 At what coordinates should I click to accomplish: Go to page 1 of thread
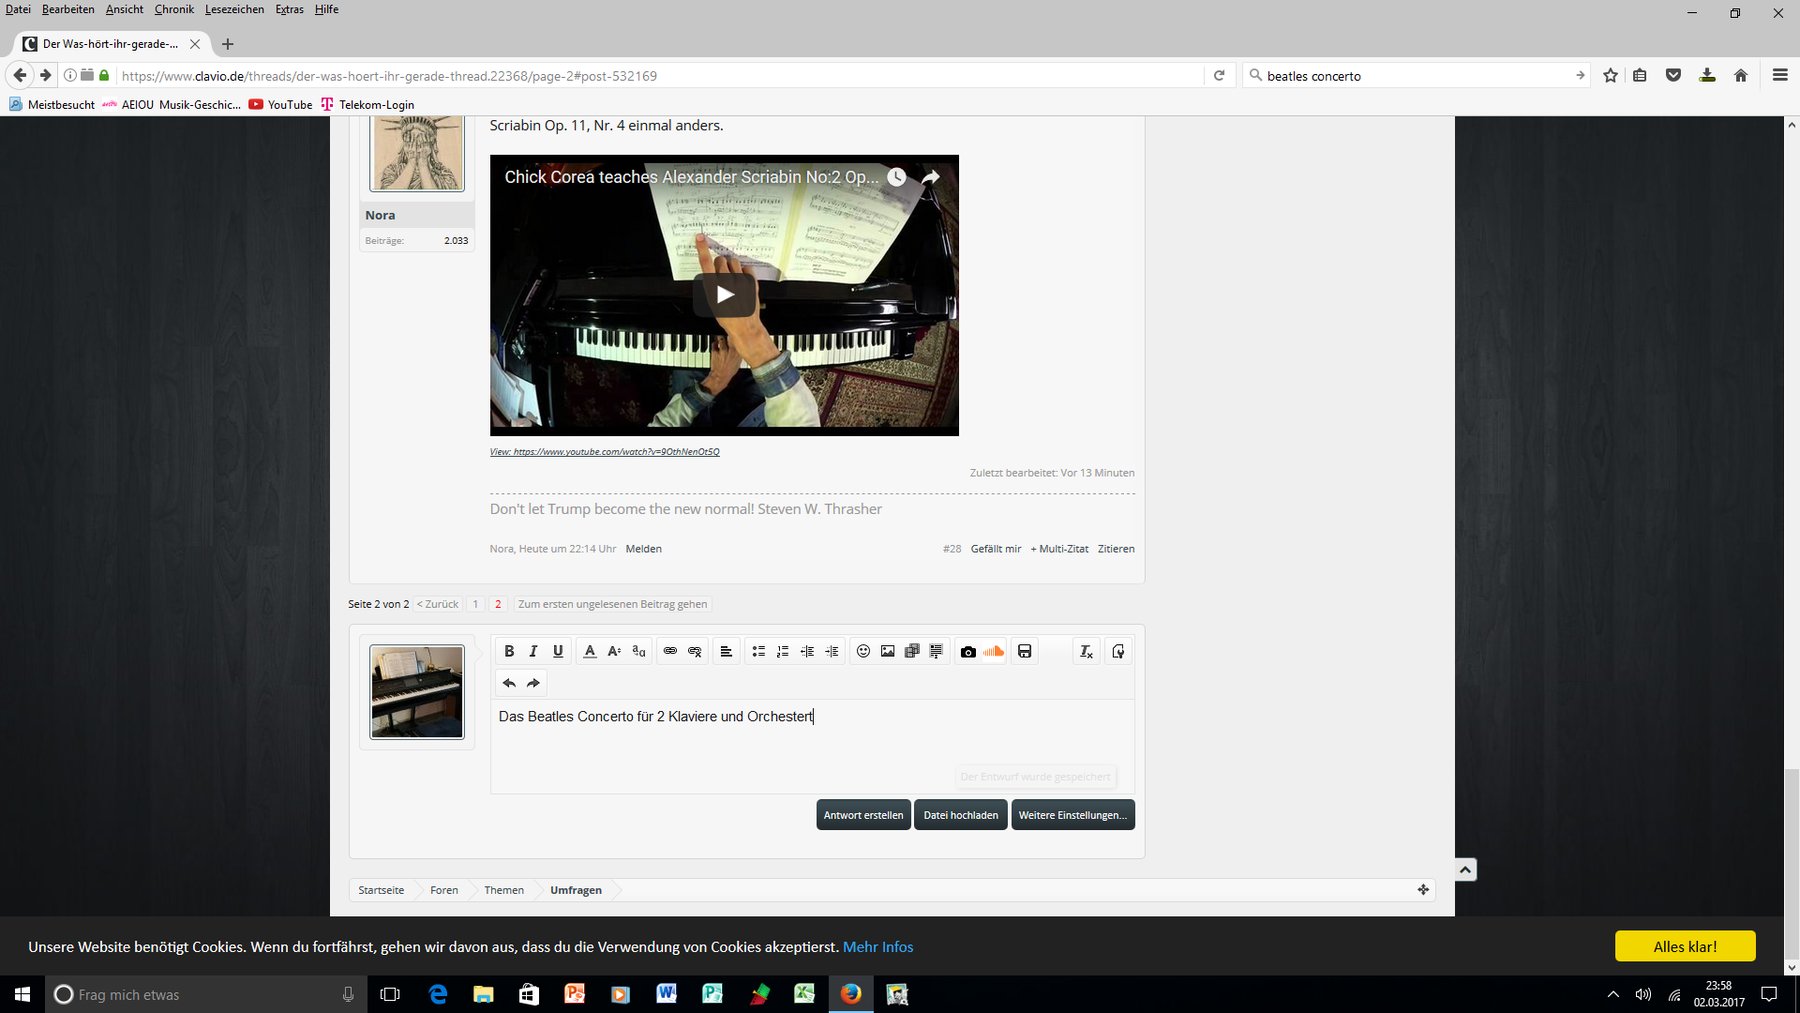click(x=476, y=604)
